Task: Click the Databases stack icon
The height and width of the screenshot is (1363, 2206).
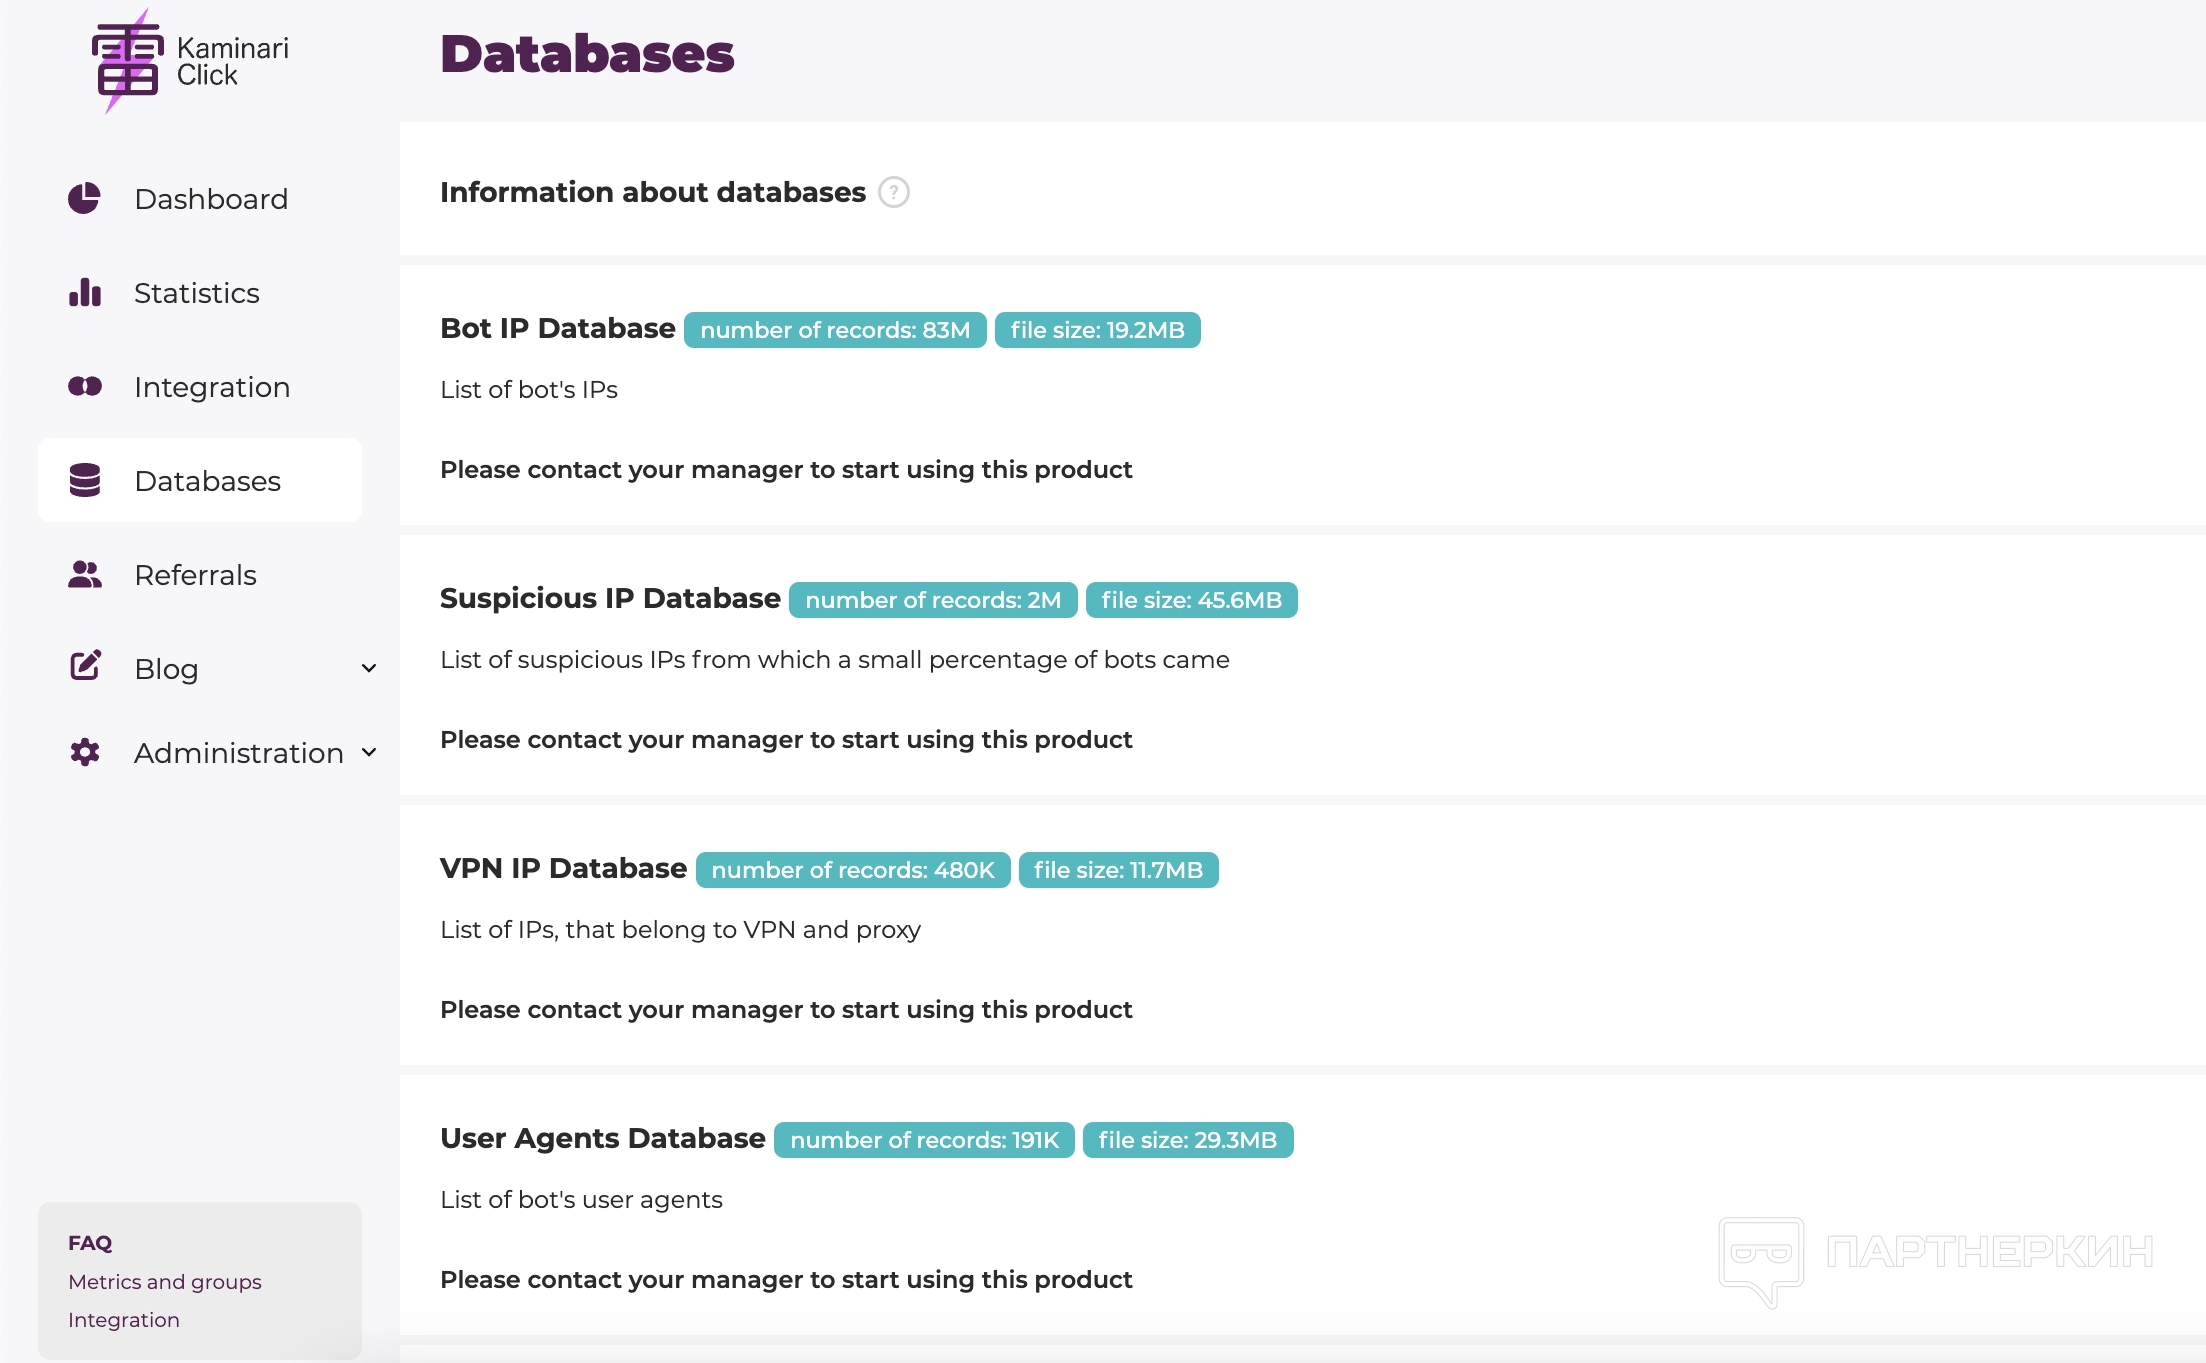Action: 85,481
